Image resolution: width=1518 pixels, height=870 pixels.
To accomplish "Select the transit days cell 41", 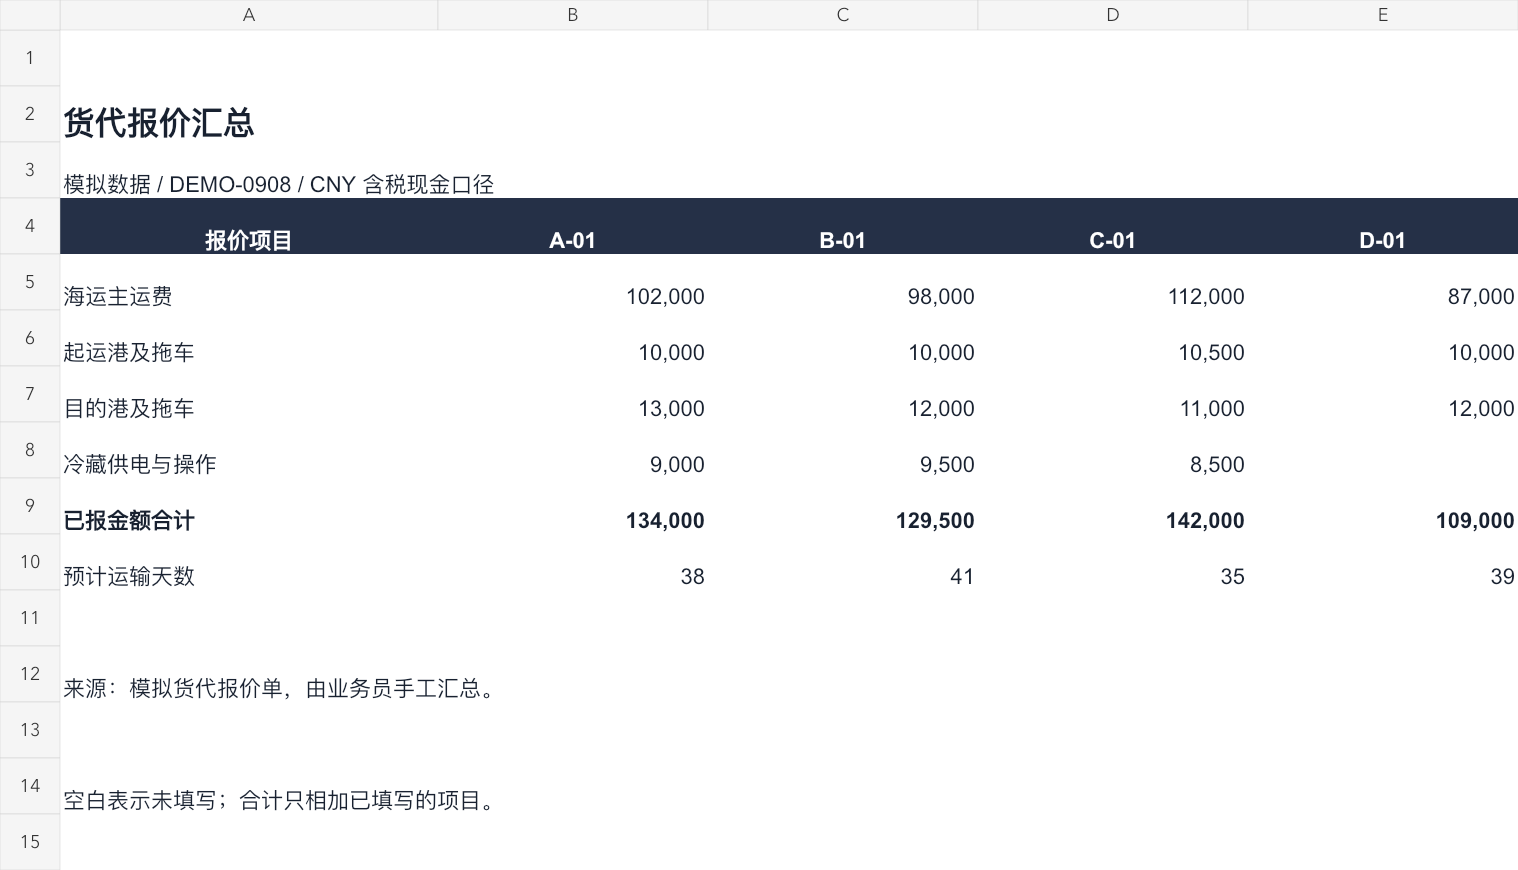I will 843,562.
